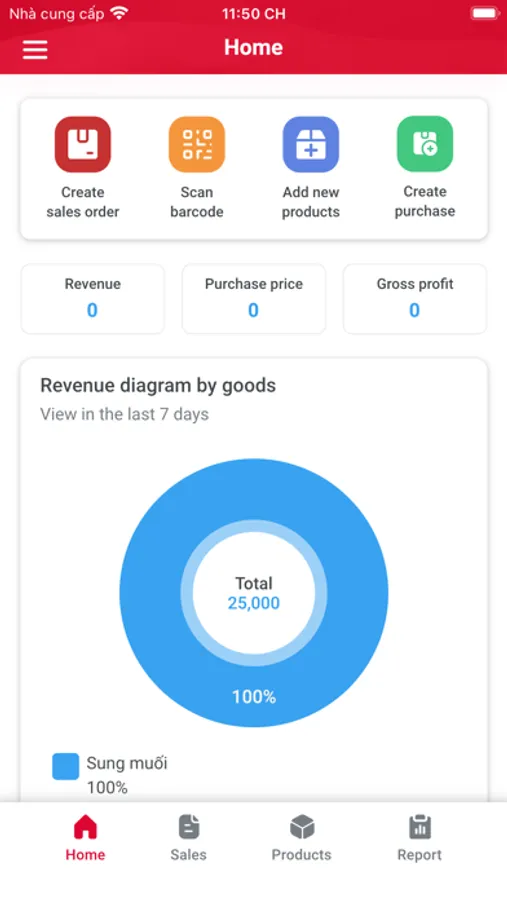
Task: Tap the Create sales order icon
Action: point(83,144)
